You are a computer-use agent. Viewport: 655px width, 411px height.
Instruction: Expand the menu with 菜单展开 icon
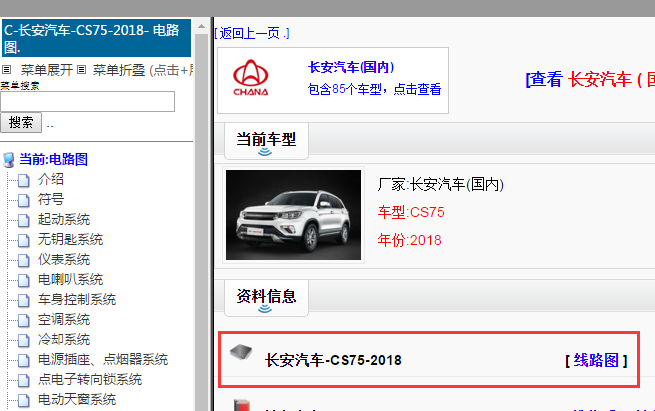click(x=6, y=69)
